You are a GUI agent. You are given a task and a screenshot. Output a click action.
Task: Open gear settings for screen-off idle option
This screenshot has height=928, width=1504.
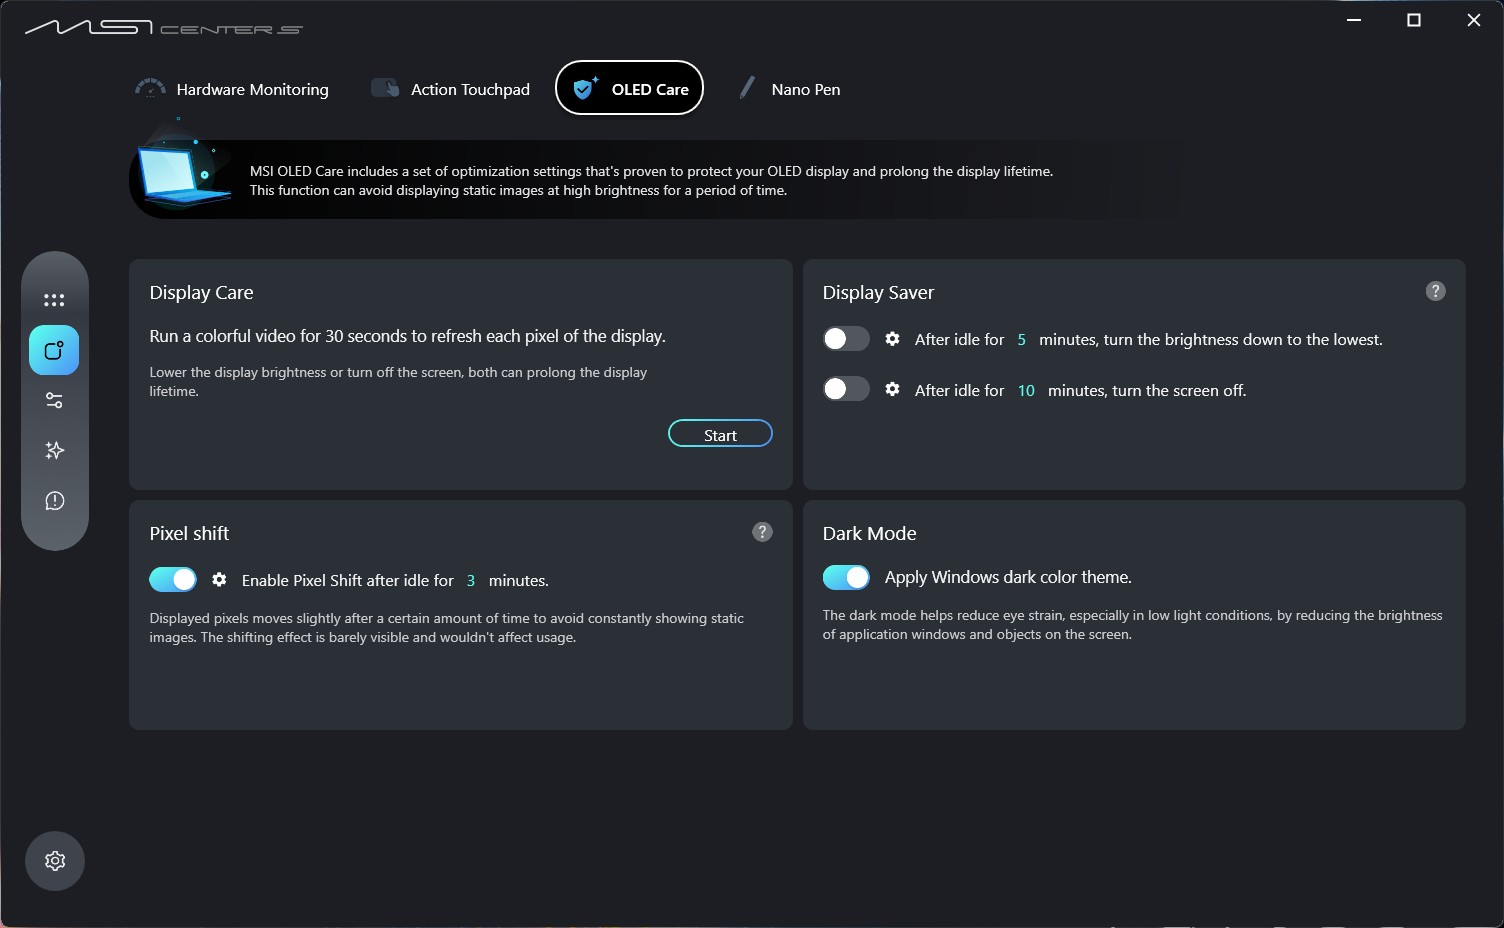[892, 389]
